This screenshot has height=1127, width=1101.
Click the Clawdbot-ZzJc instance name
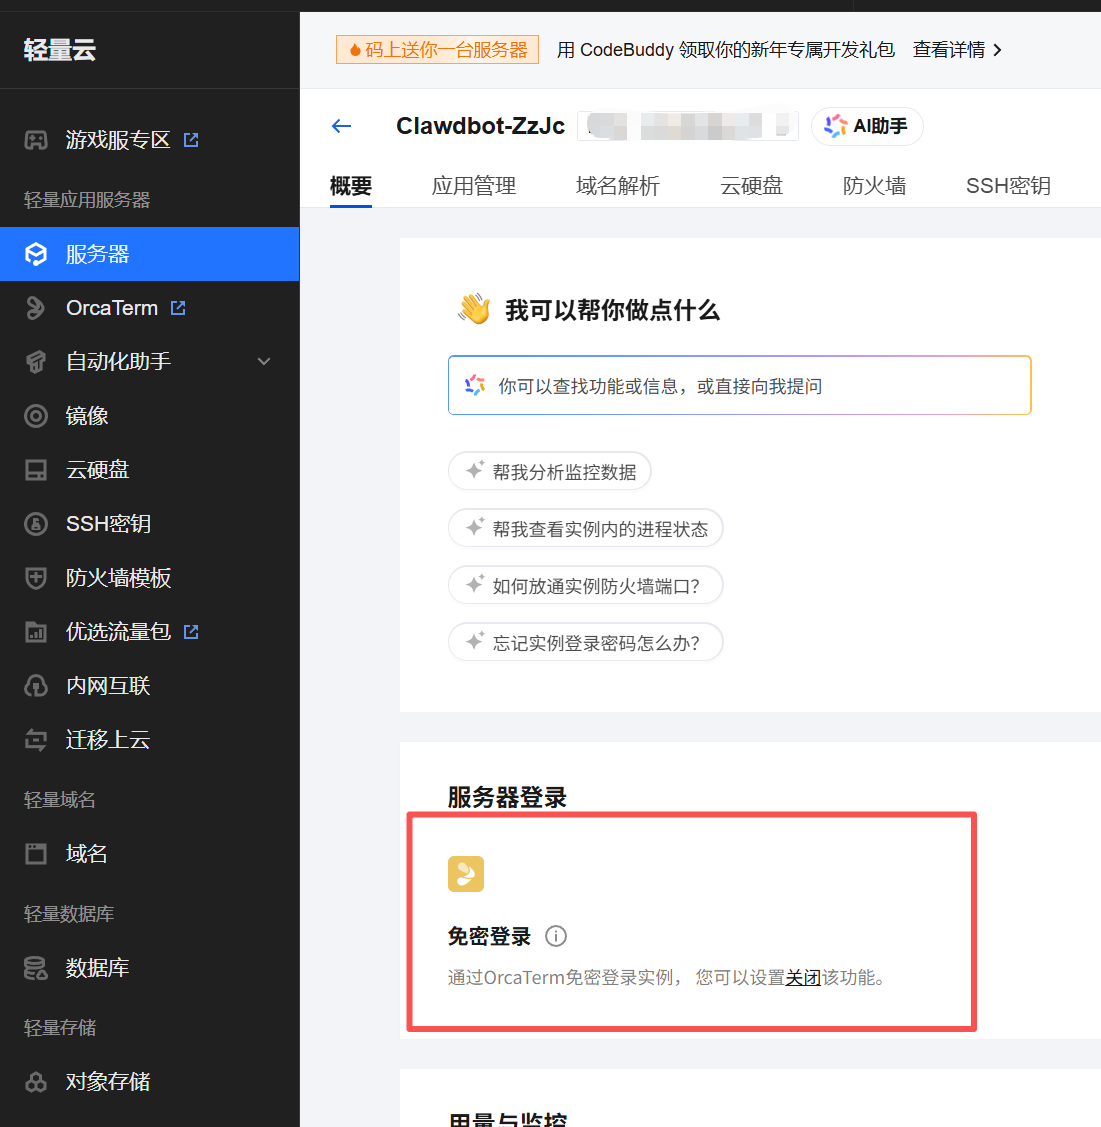(x=481, y=126)
